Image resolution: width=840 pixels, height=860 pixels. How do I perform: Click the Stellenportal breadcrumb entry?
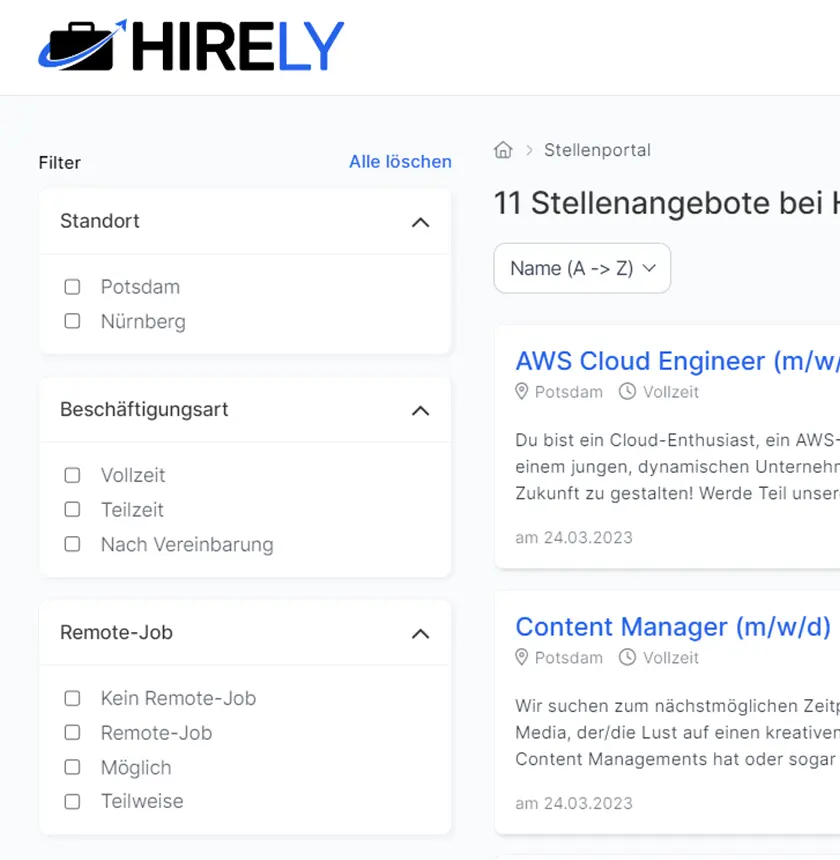click(597, 150)
